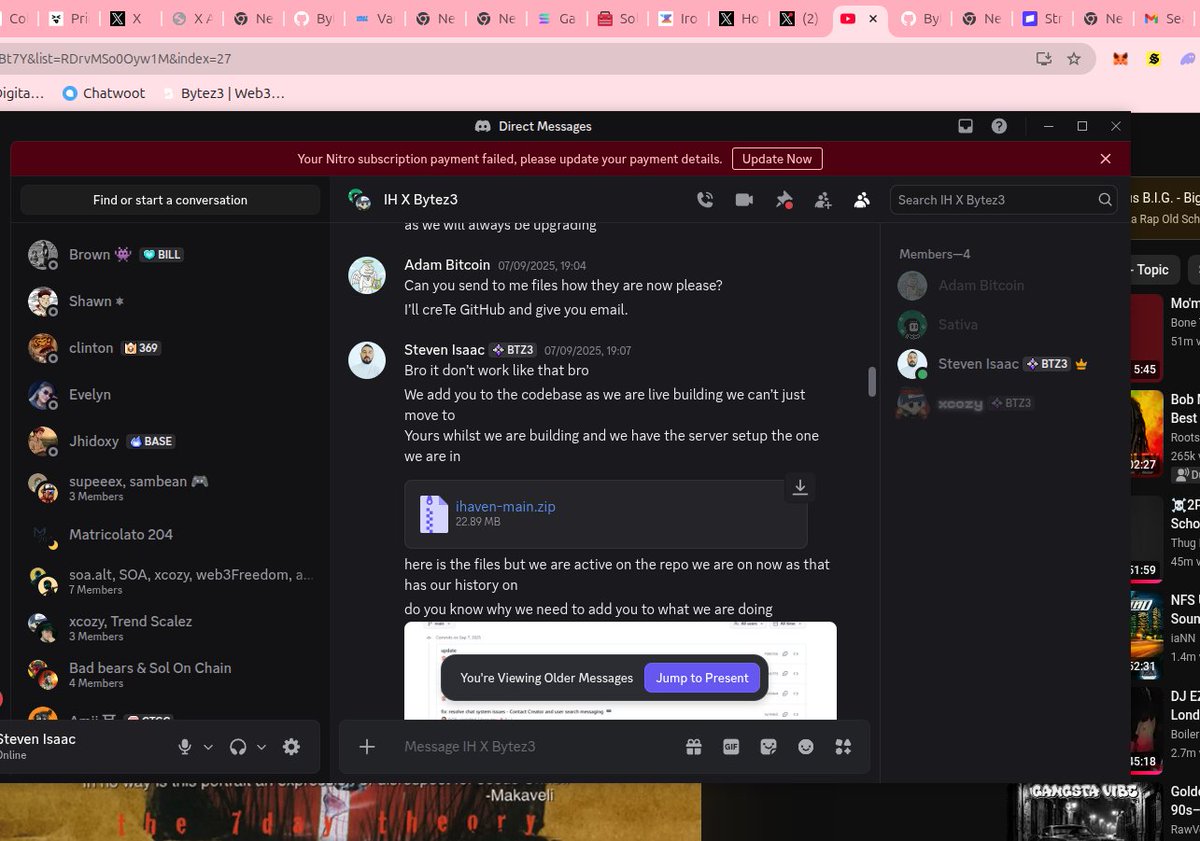Open the soa.alt, SOA, xcozy 7-member group
This screenshot has height=841, width=1200.
click(170, 581)
